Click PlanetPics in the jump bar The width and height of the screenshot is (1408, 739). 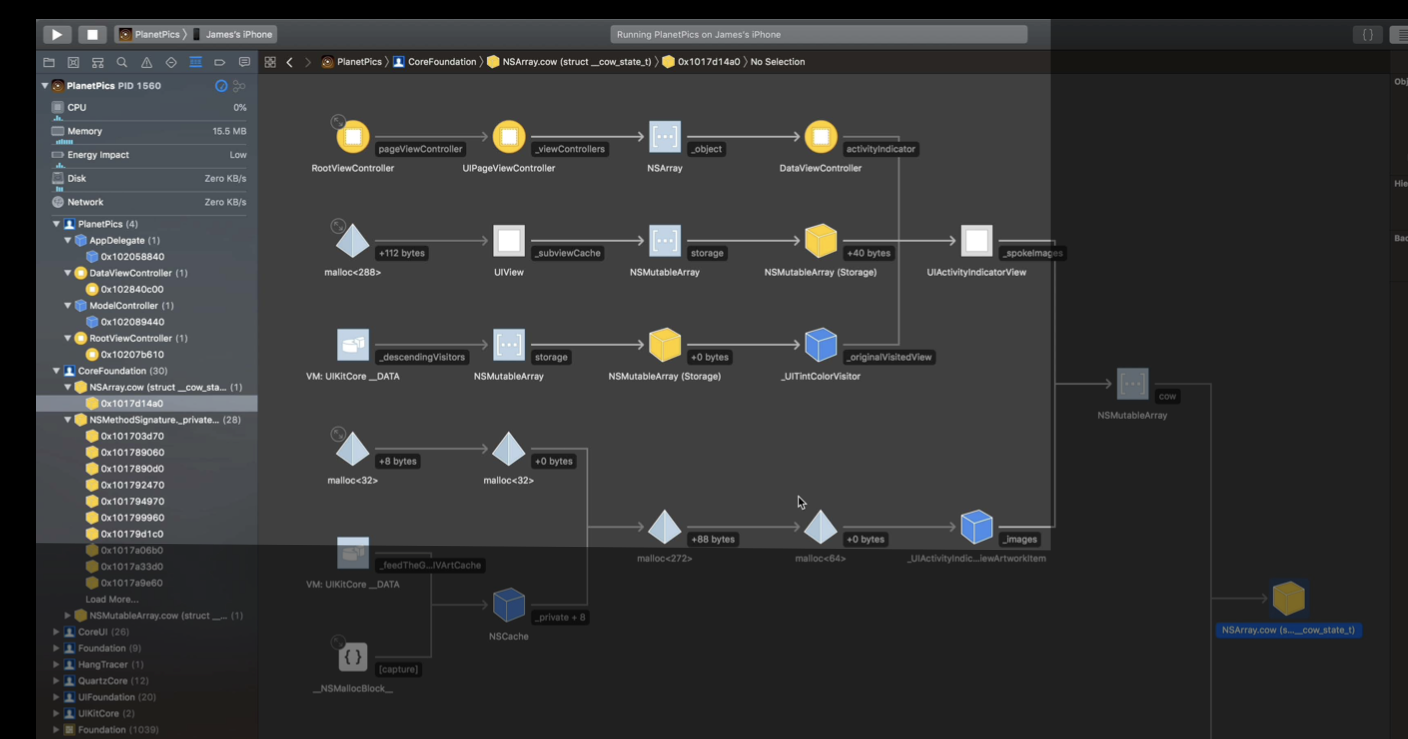coord(352,62)
